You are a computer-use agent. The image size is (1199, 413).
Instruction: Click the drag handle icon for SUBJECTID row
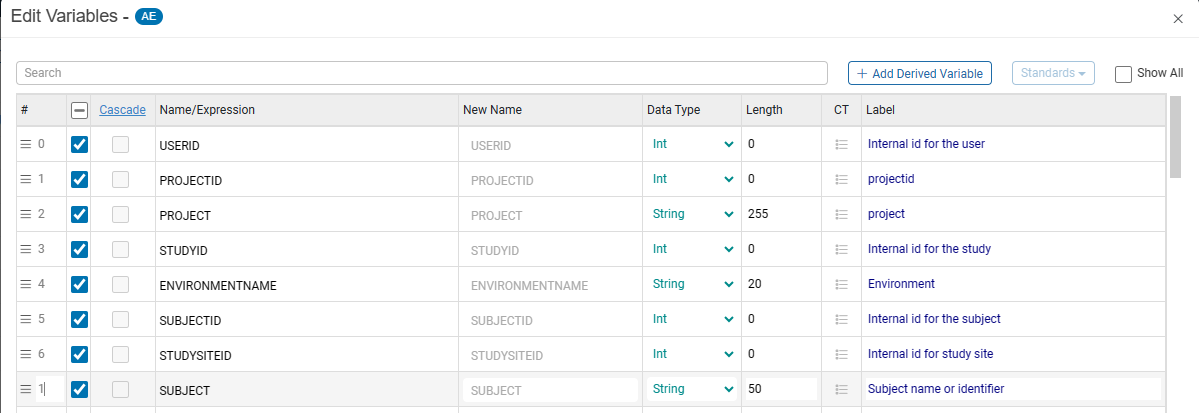(x=26, y=320)
